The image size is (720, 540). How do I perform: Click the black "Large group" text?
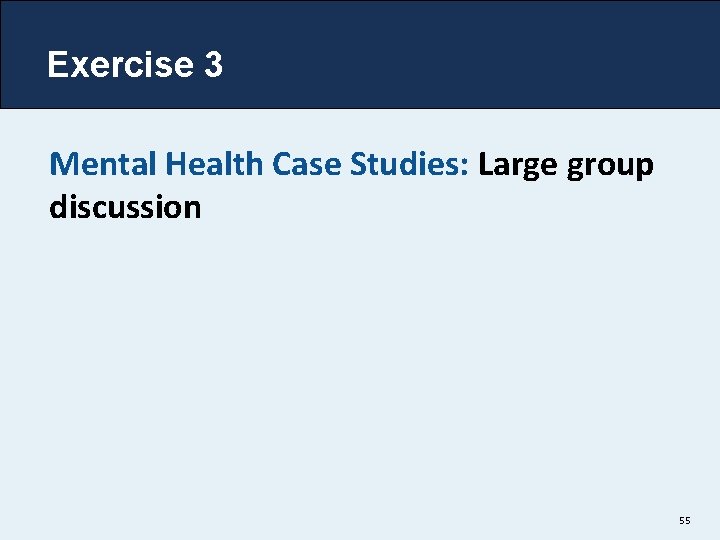[566, 166]
